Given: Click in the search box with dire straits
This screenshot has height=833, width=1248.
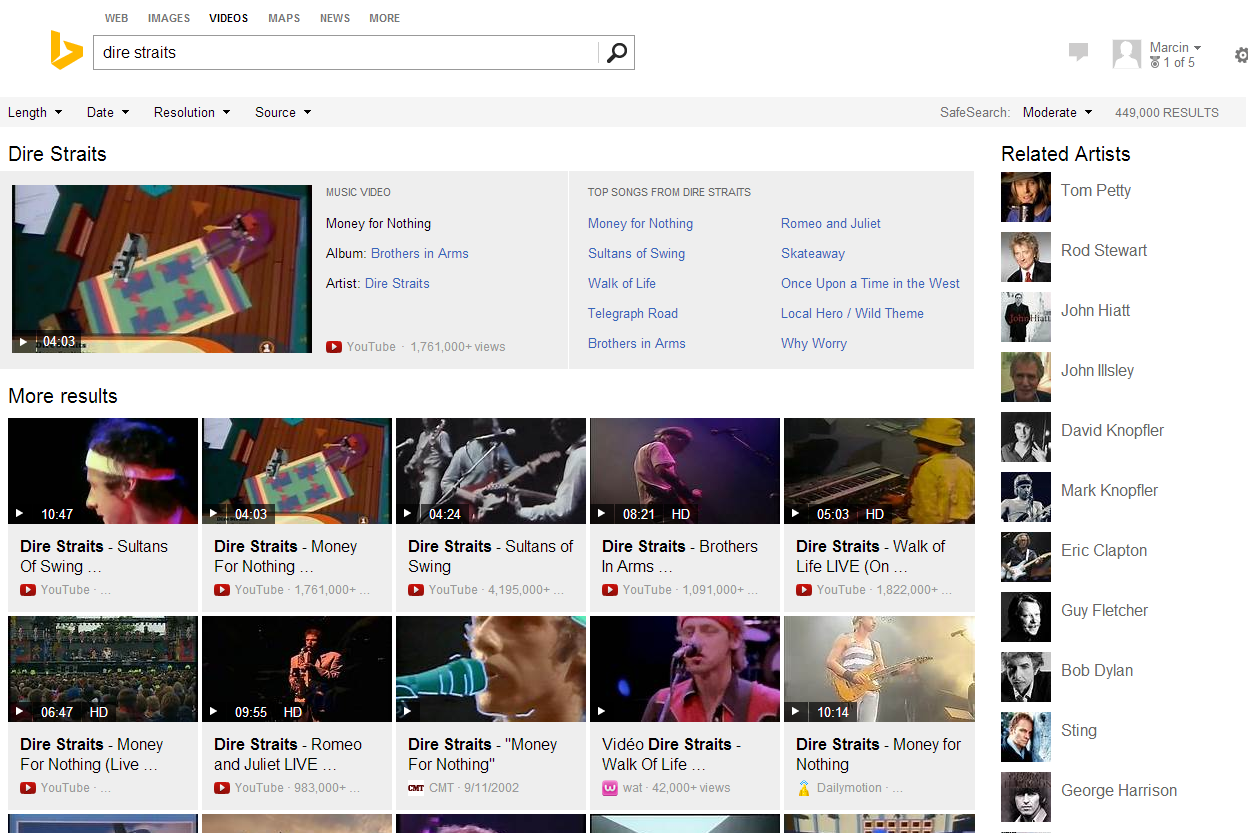Looking at the screenshot, I should 346,53.
